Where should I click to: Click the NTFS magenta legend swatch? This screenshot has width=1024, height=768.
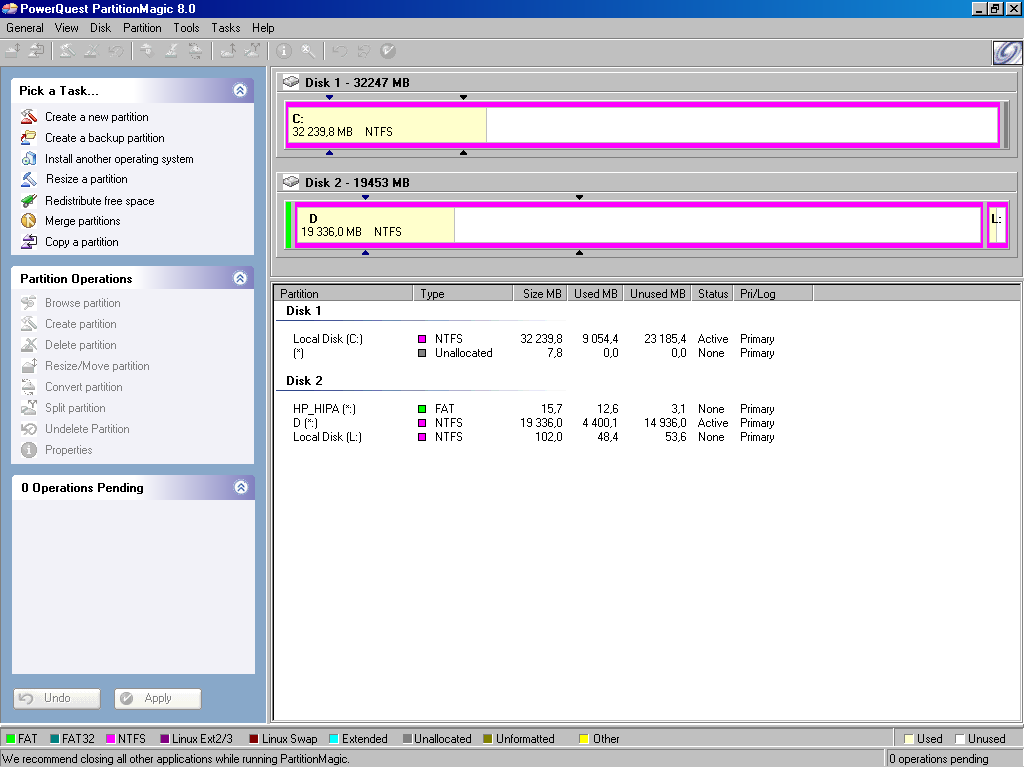coord(110,739)
